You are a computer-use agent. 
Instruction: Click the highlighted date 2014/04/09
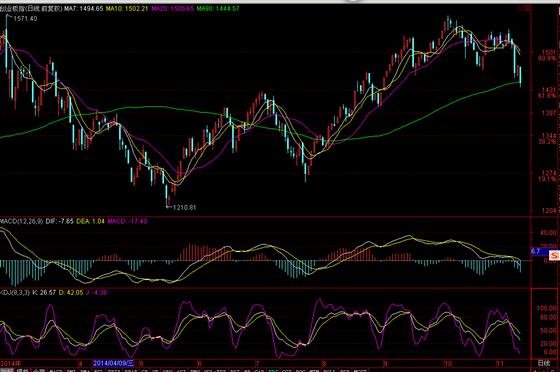[114, 363]
